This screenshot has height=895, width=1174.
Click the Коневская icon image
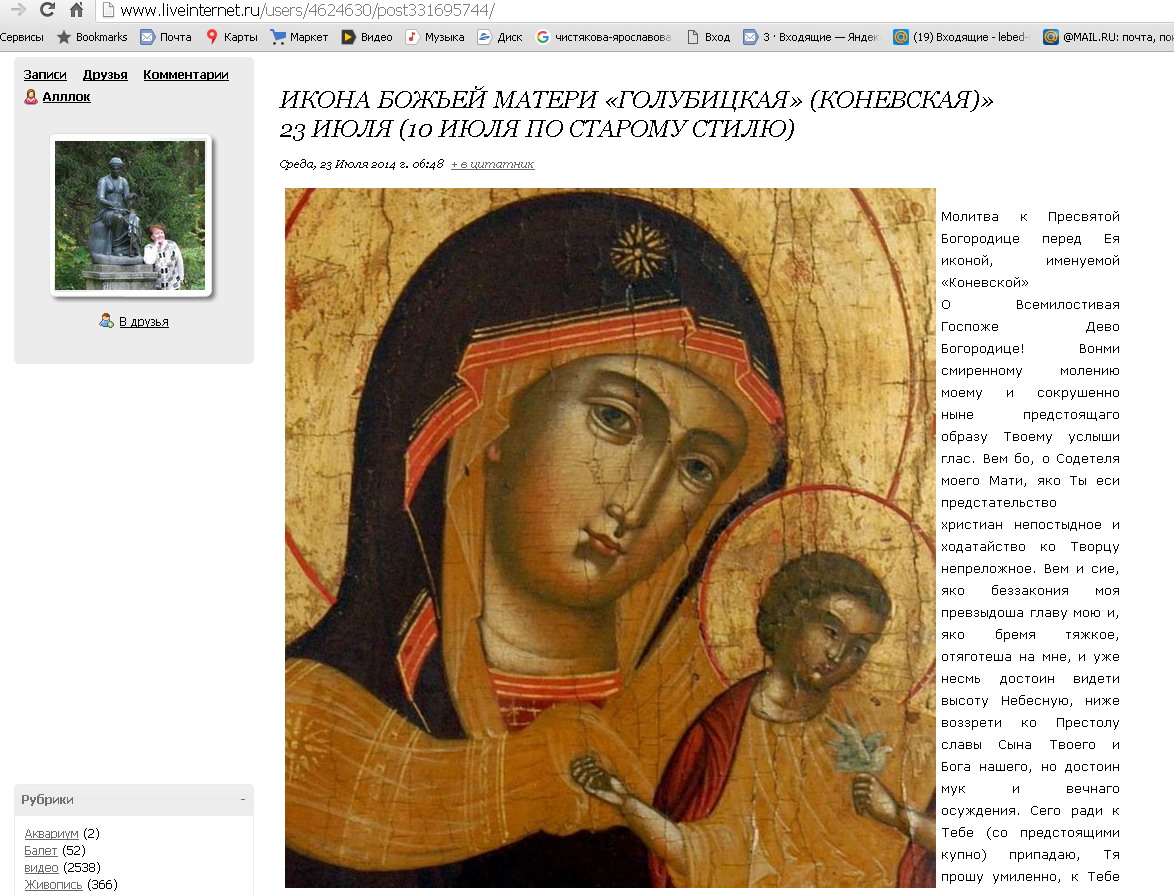[610, 538]
